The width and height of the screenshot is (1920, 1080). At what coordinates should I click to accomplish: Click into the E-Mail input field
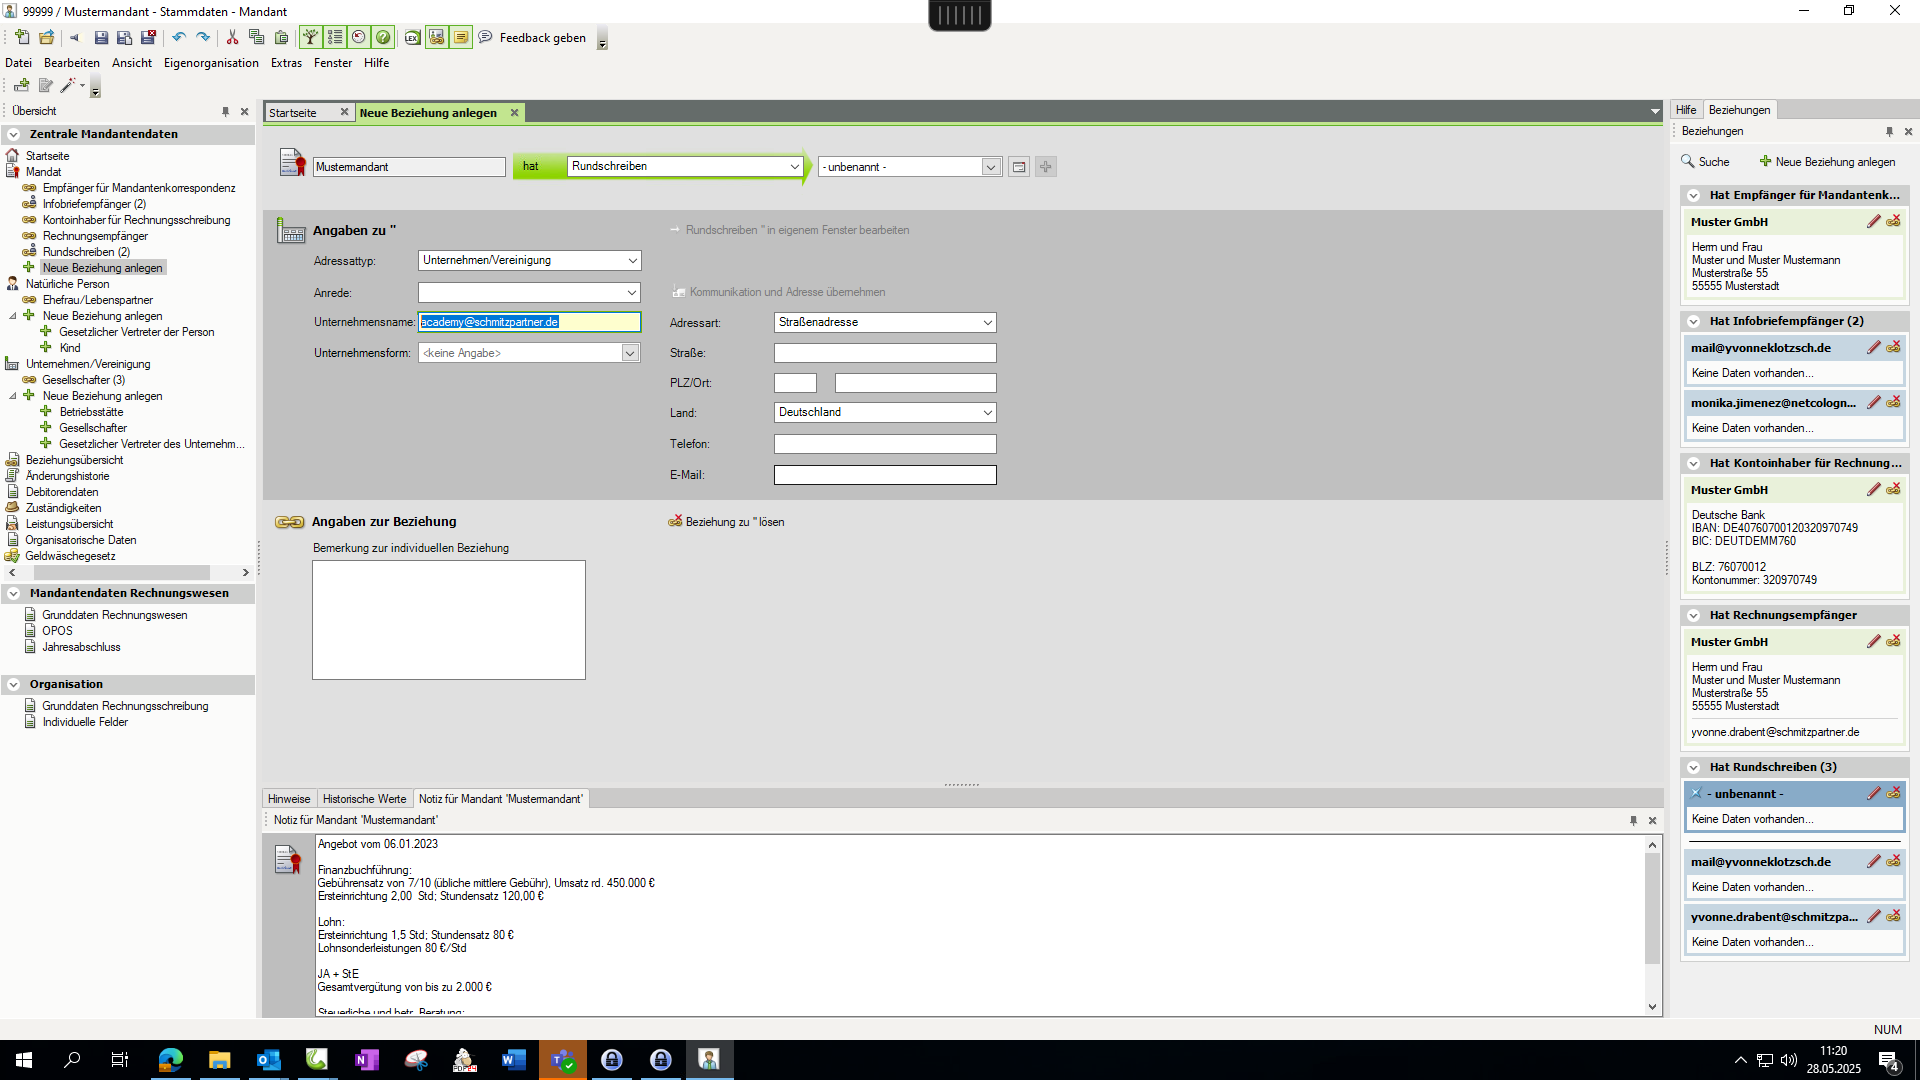884,475
